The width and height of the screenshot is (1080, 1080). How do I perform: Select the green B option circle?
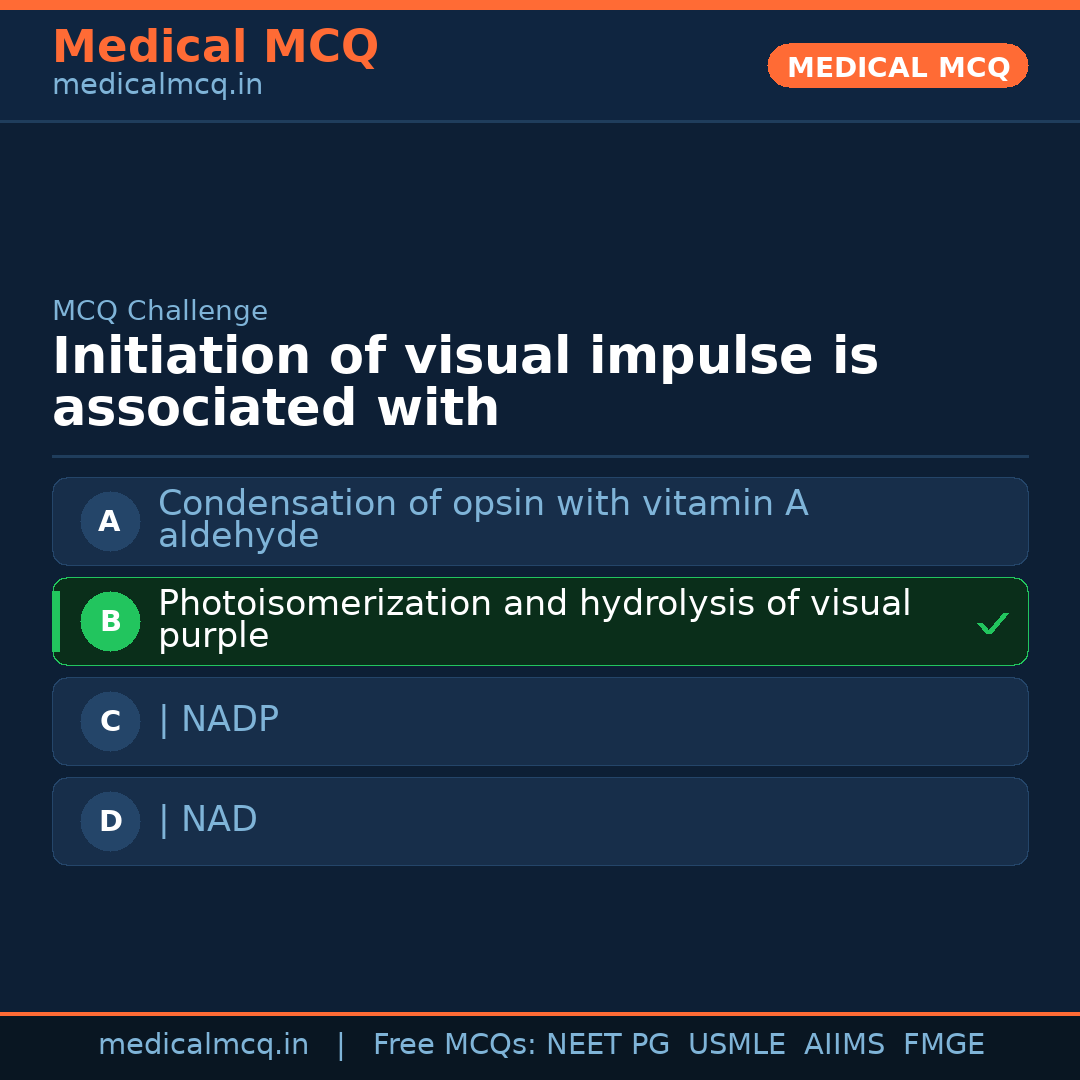(x=110, y=621)
